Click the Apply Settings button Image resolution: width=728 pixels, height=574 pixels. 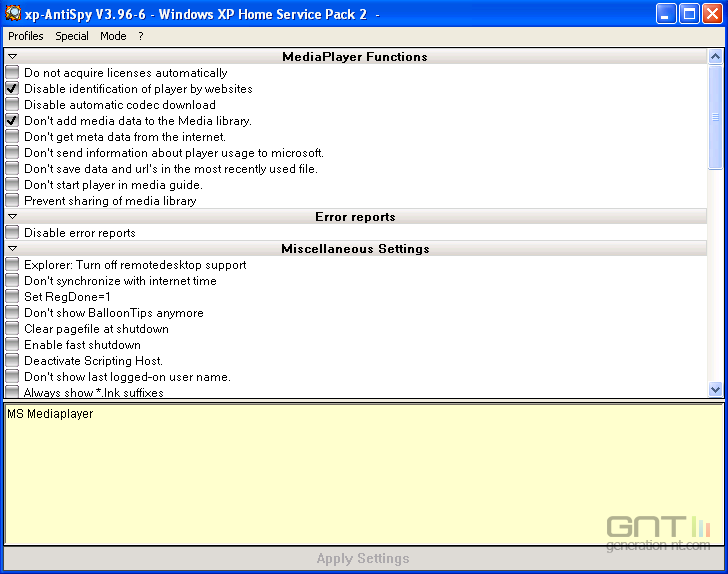click(x=363, y=558)
